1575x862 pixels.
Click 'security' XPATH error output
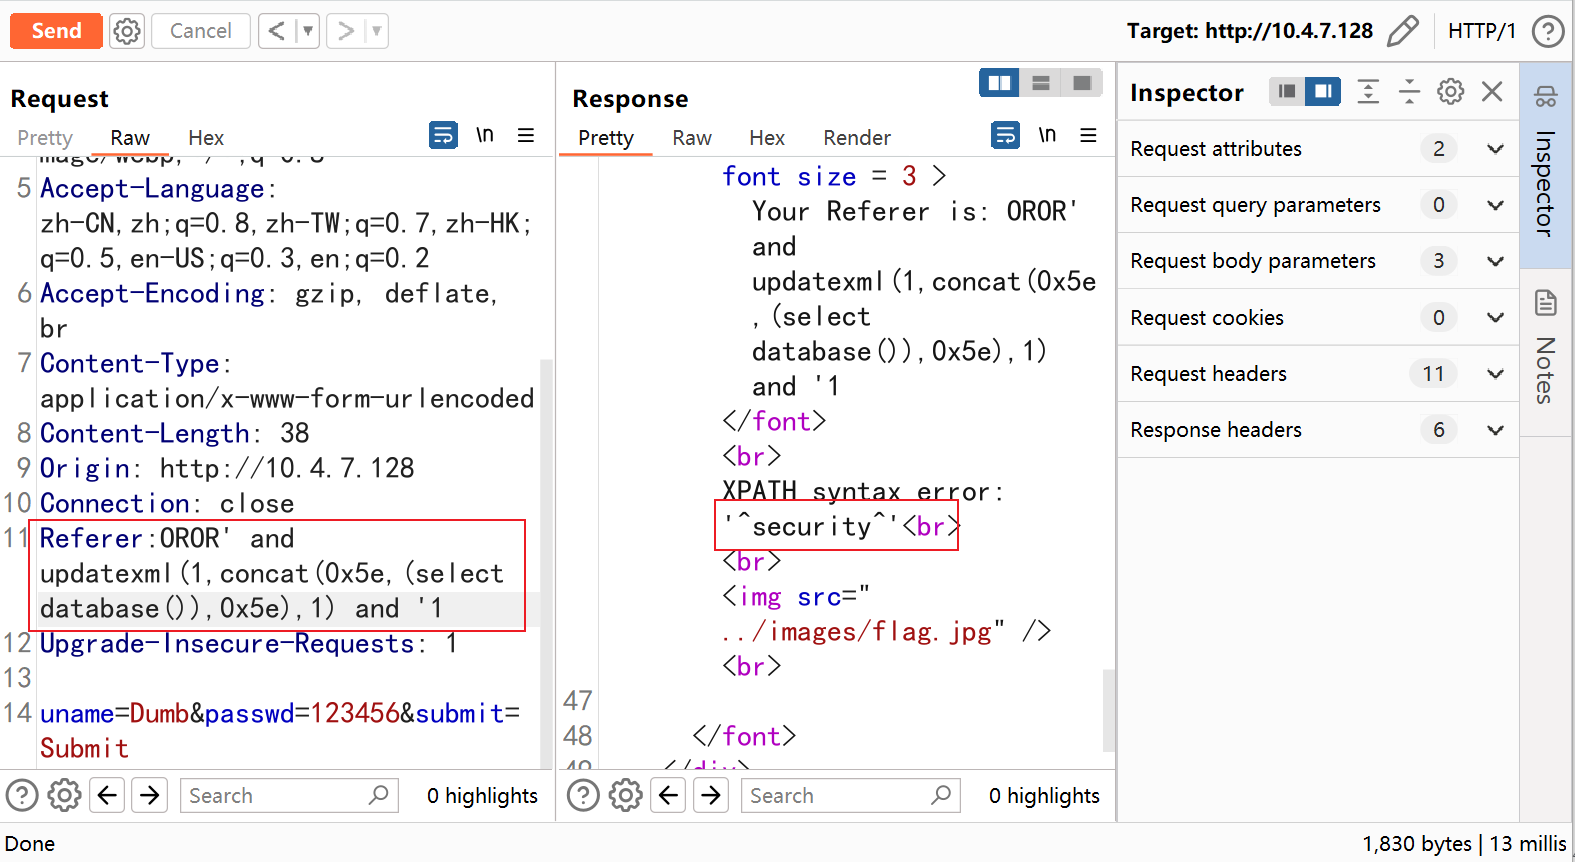pos(812,526)
